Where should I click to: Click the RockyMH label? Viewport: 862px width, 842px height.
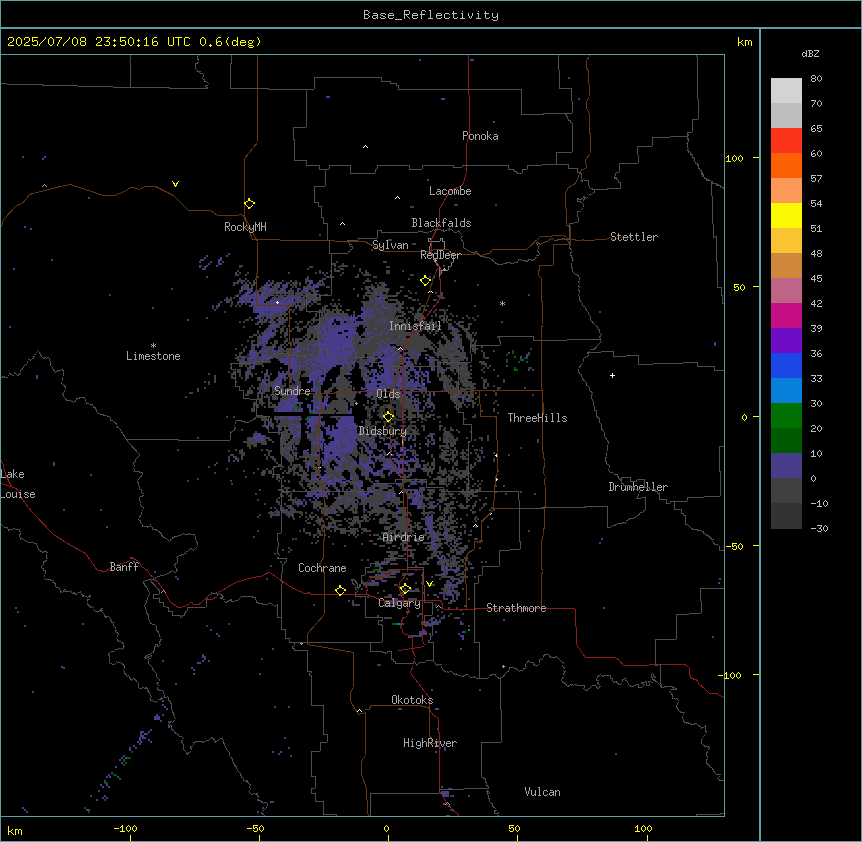coord(245,226)
